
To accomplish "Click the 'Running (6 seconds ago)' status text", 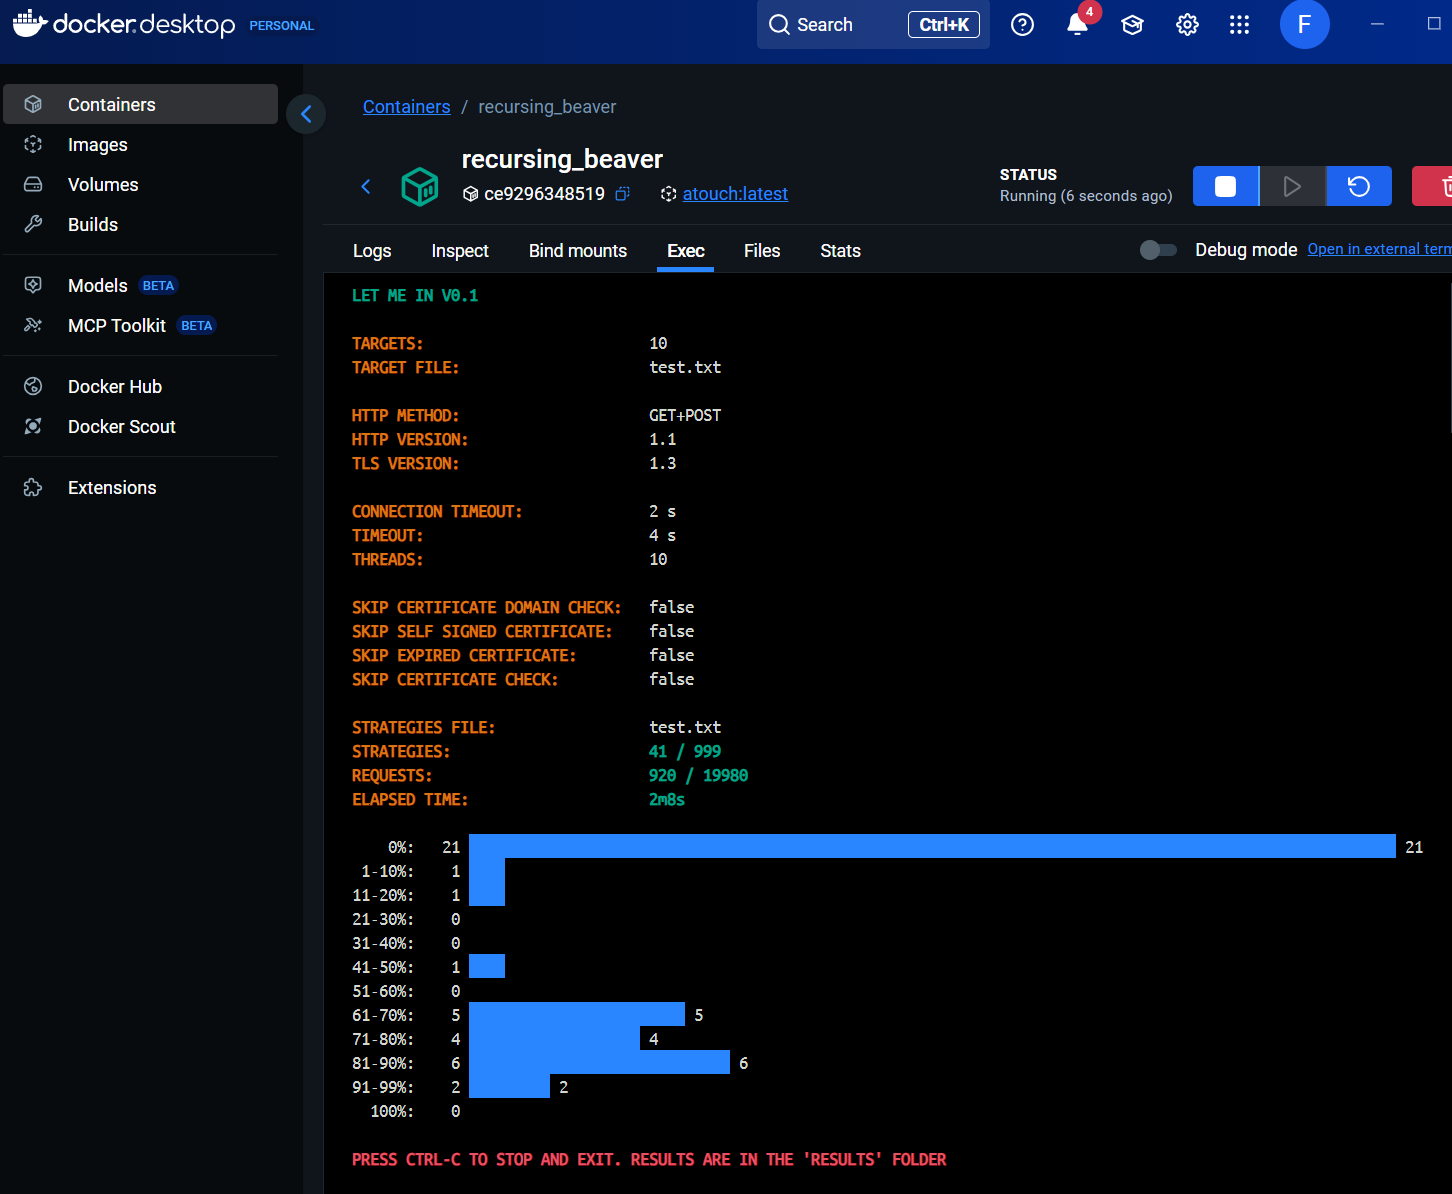I will click(1086, 196).
